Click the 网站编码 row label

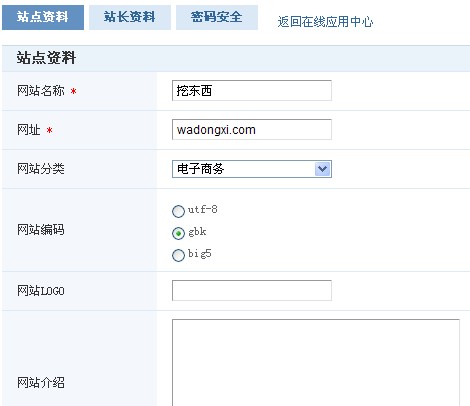(x=41, y=230)
